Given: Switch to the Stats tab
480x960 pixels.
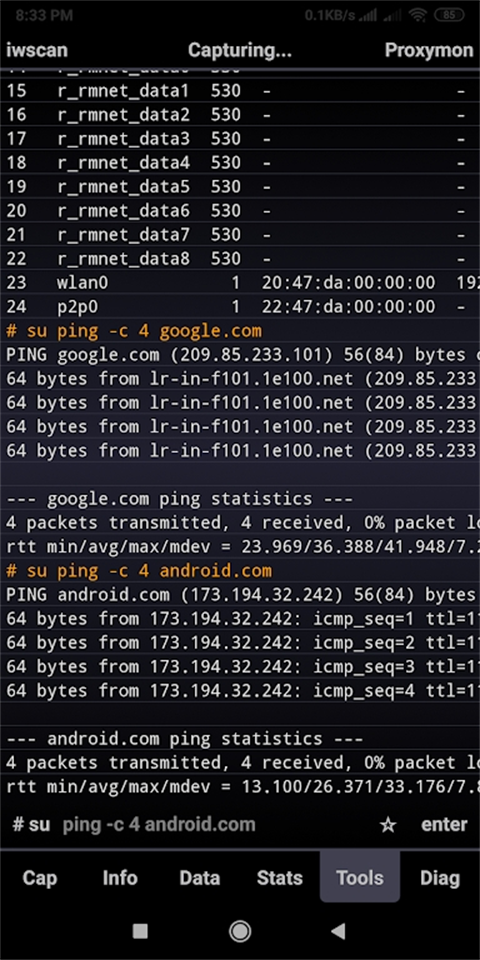Looking at the screenshot, I should coord(280,878).
